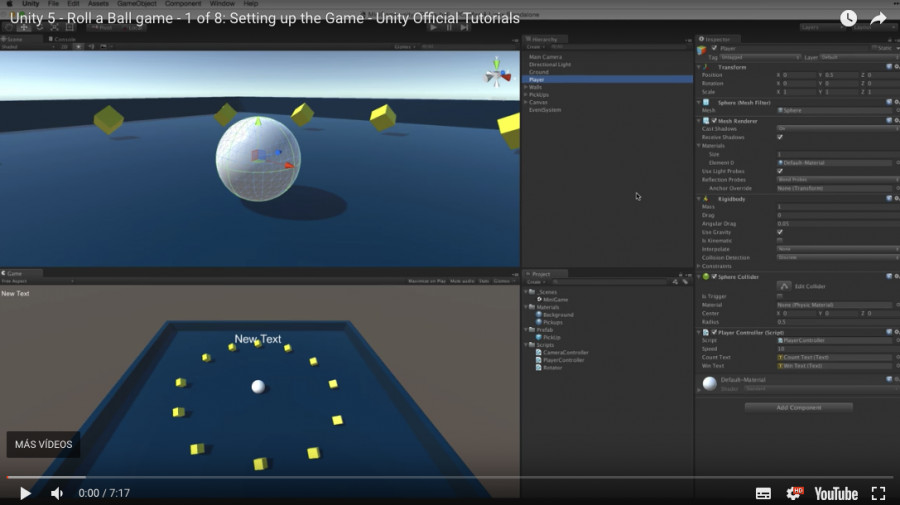Open the GameObject menu
This screenshot has width=900, height=505.
pyautogui.click(x=137, y=3)
